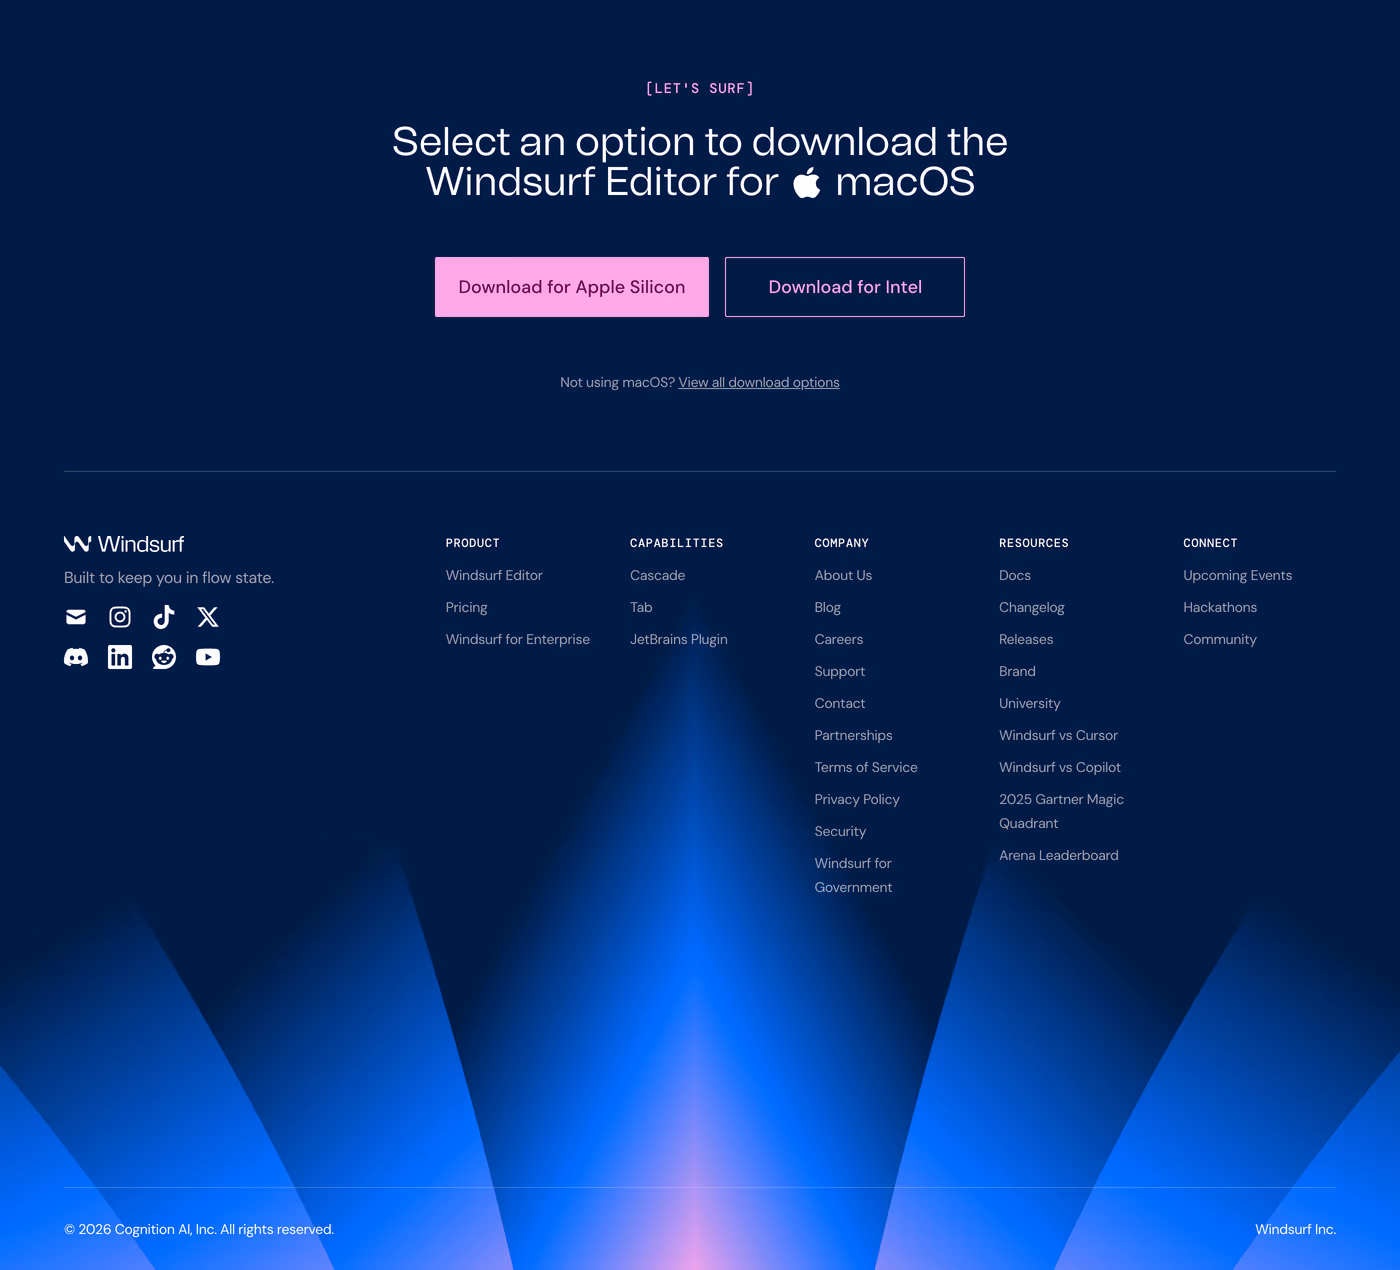Open JetBrains Plugin link
The width and height of the screenshot is (1400, 1270).
tap(679, 639)
